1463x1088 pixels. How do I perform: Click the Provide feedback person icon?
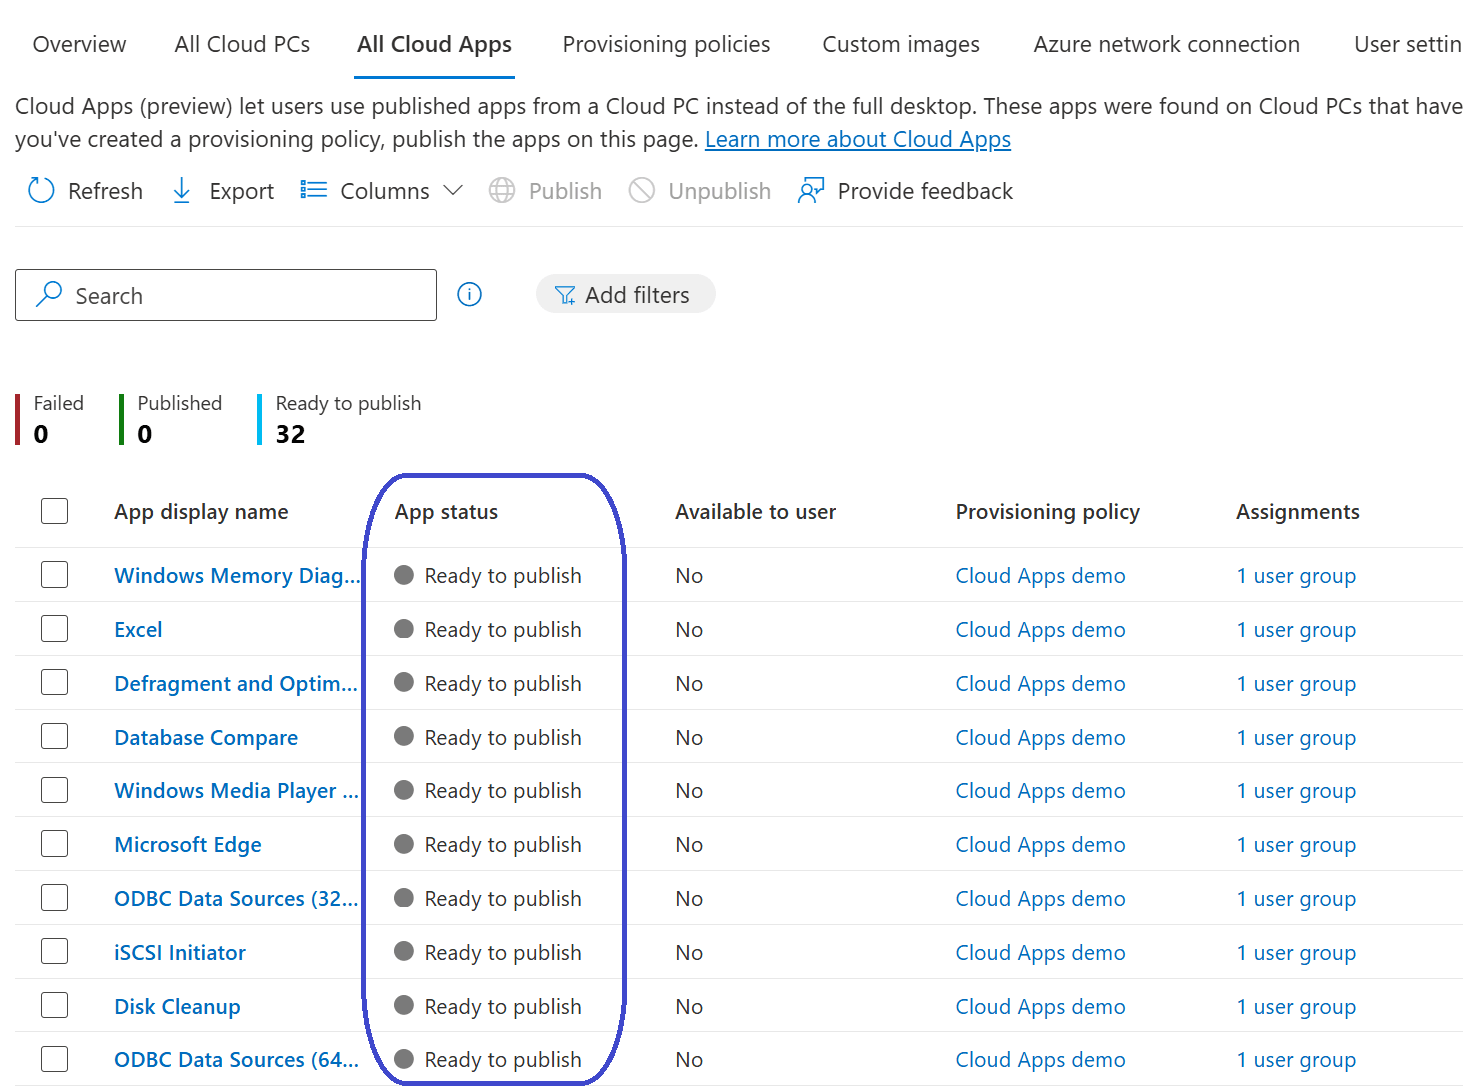click(x=810, y=190)
